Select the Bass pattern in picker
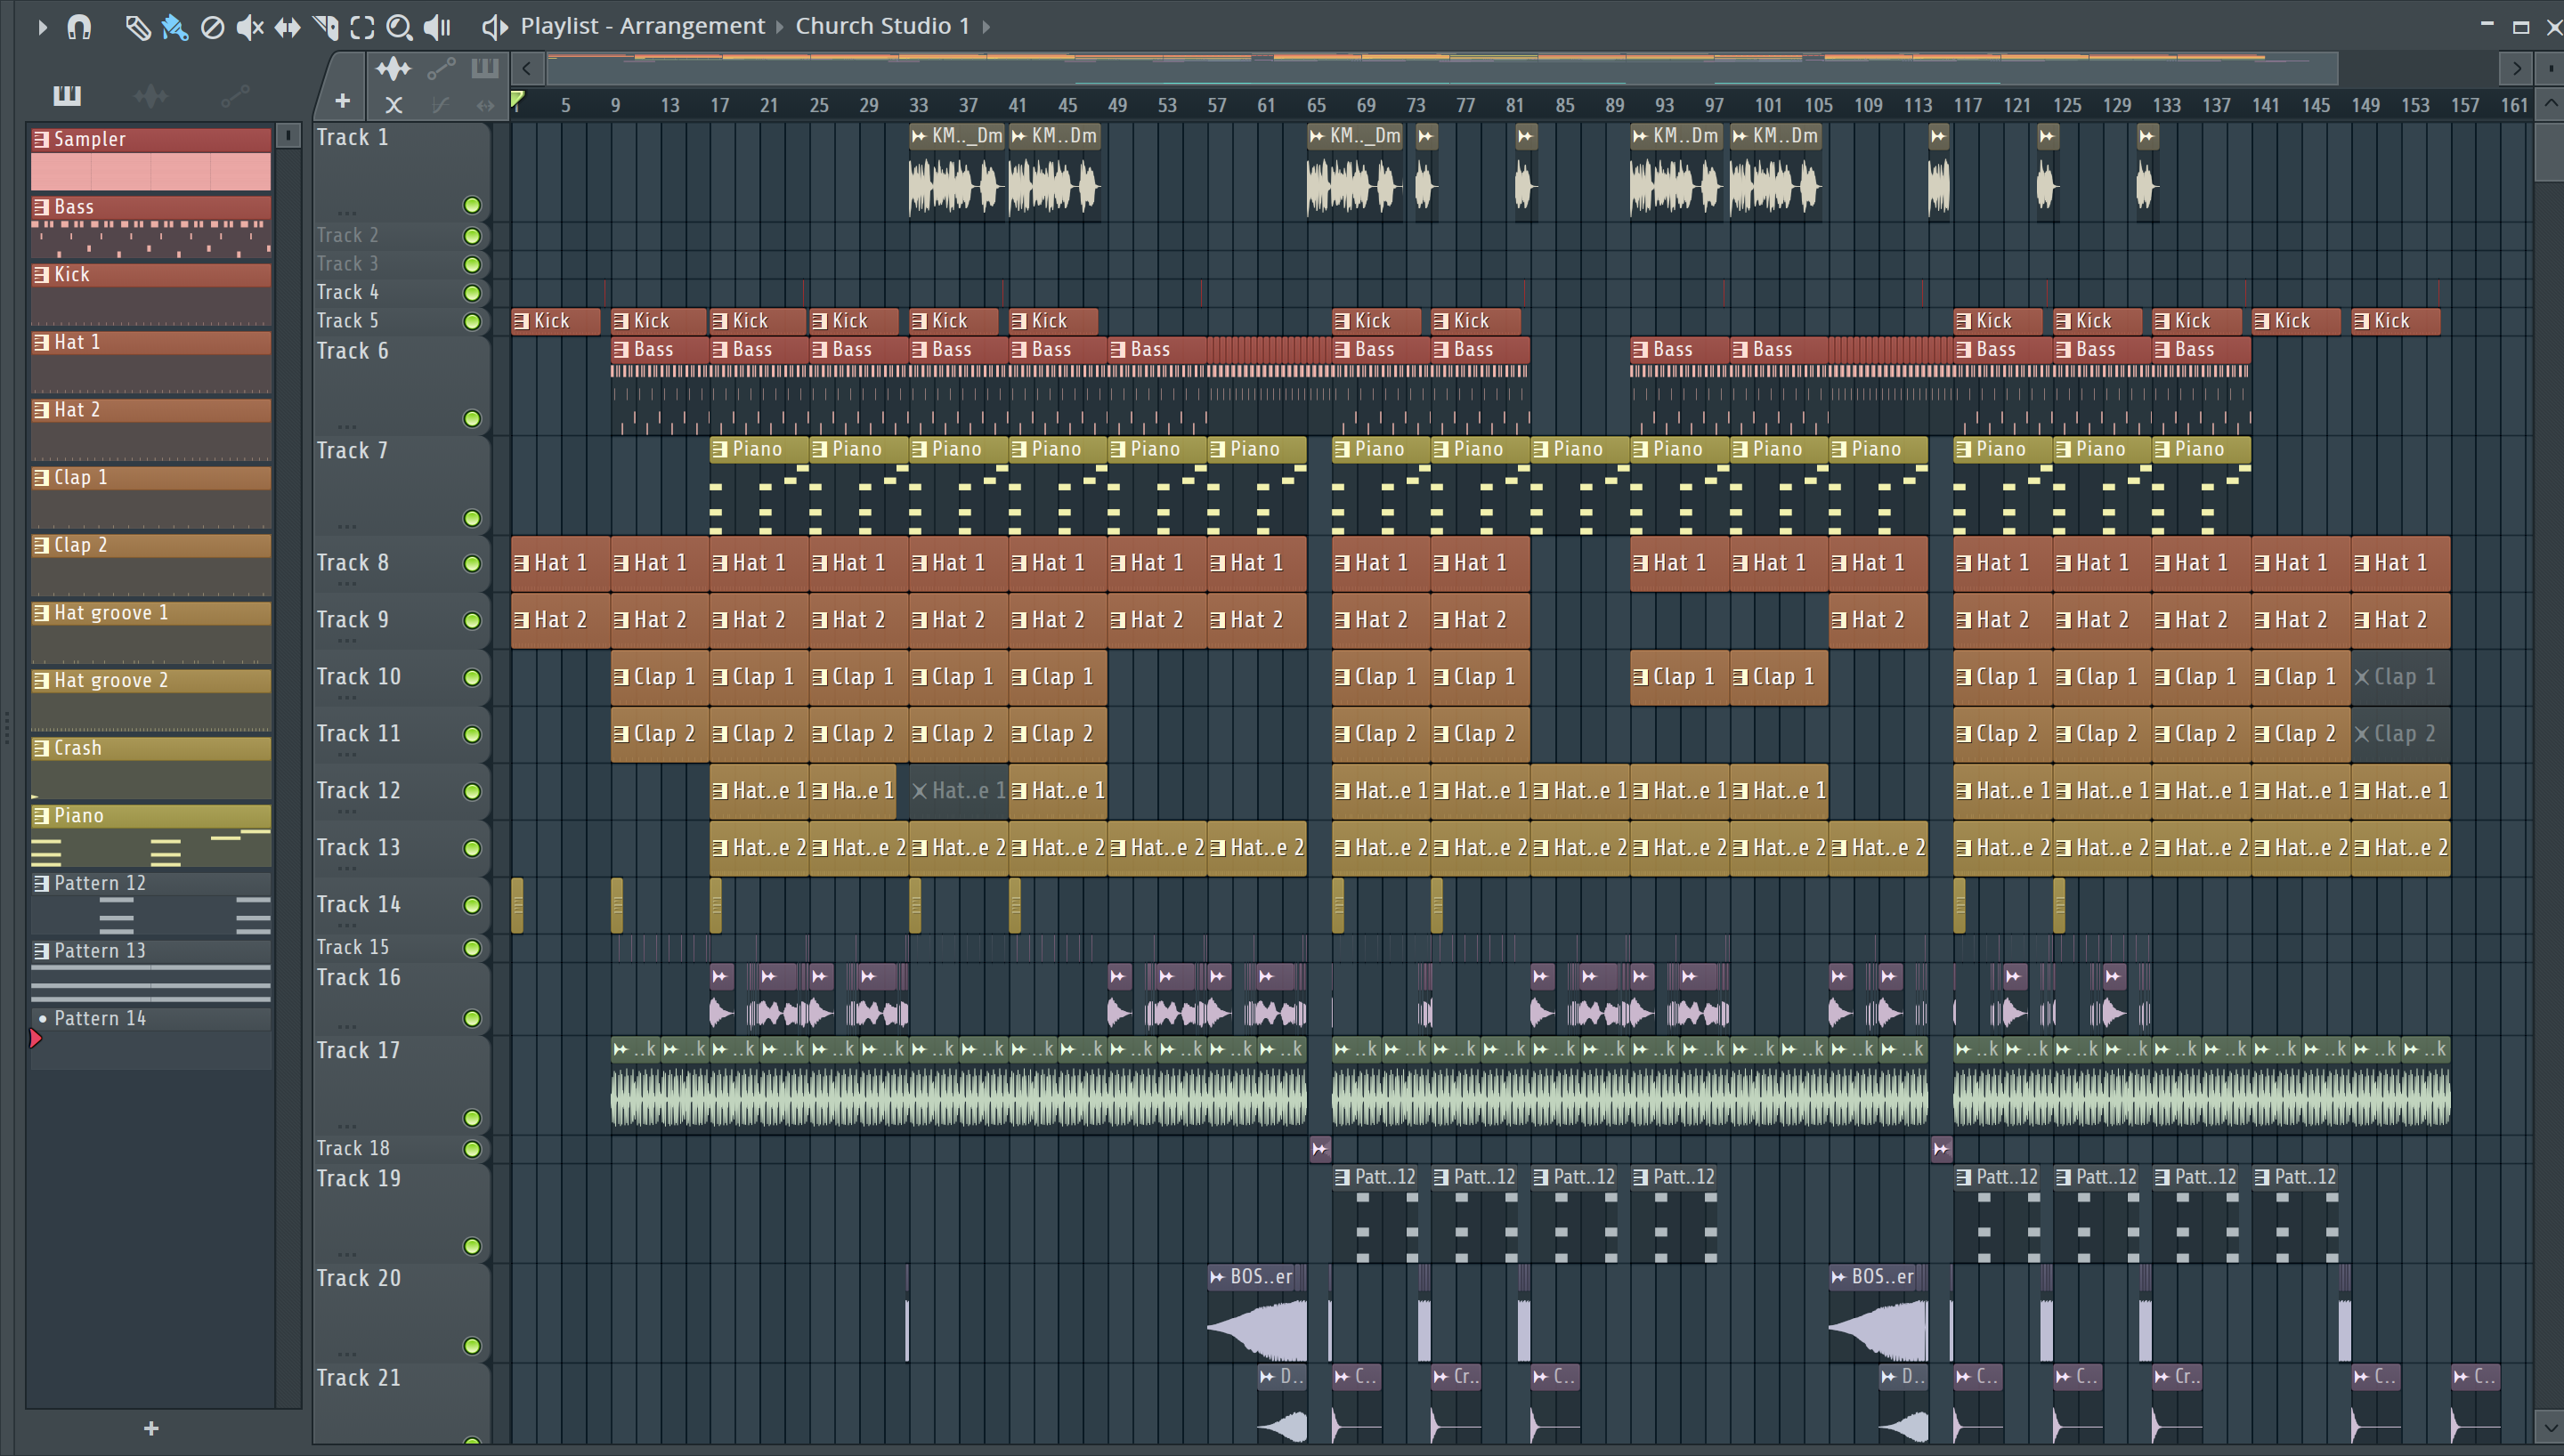This screenshot has height=1456, width=2564. point(151,227)
